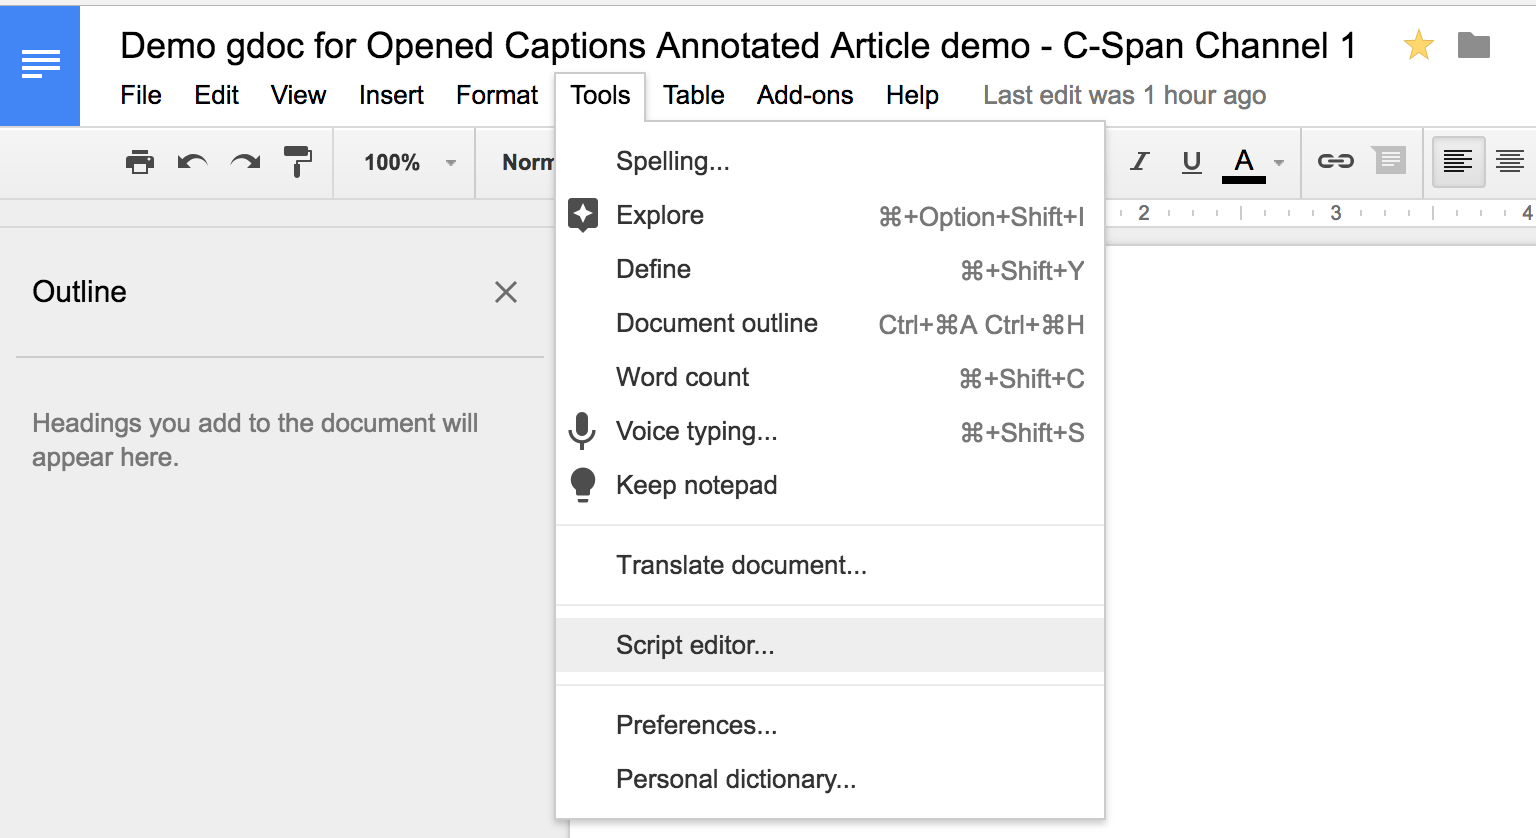Close the Outline panel
The image size is (1536, 838).
pyautogui.click(x=506, y=292)
